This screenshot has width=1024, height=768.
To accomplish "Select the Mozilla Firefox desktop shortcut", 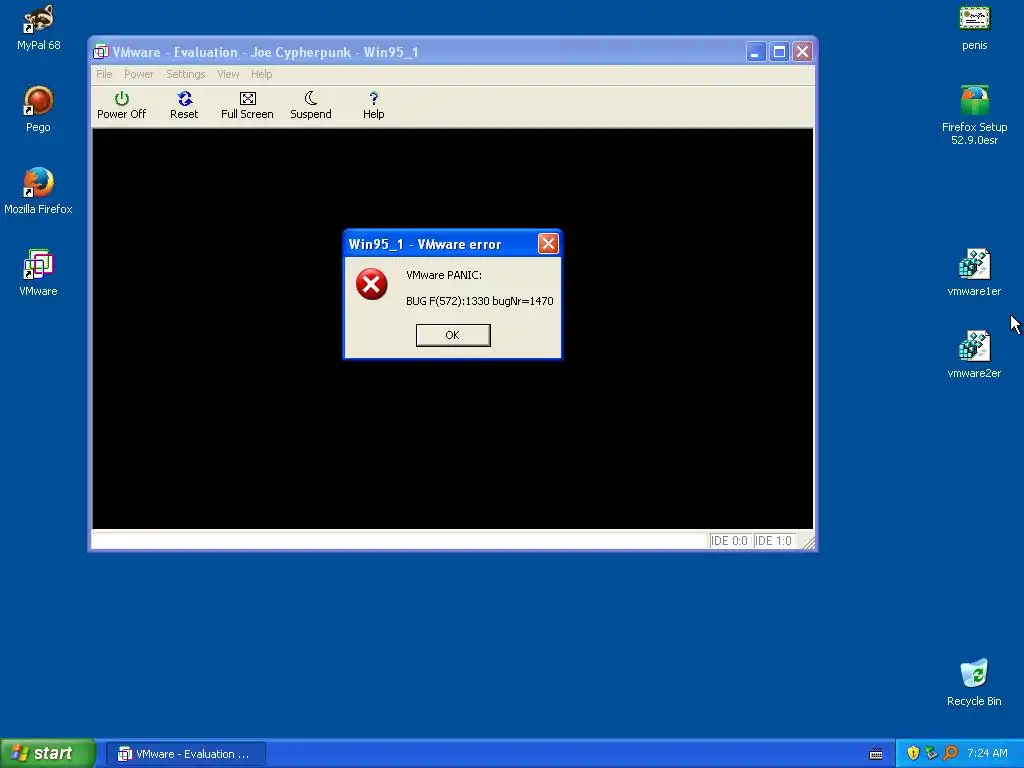I will (x=38, y=191).
